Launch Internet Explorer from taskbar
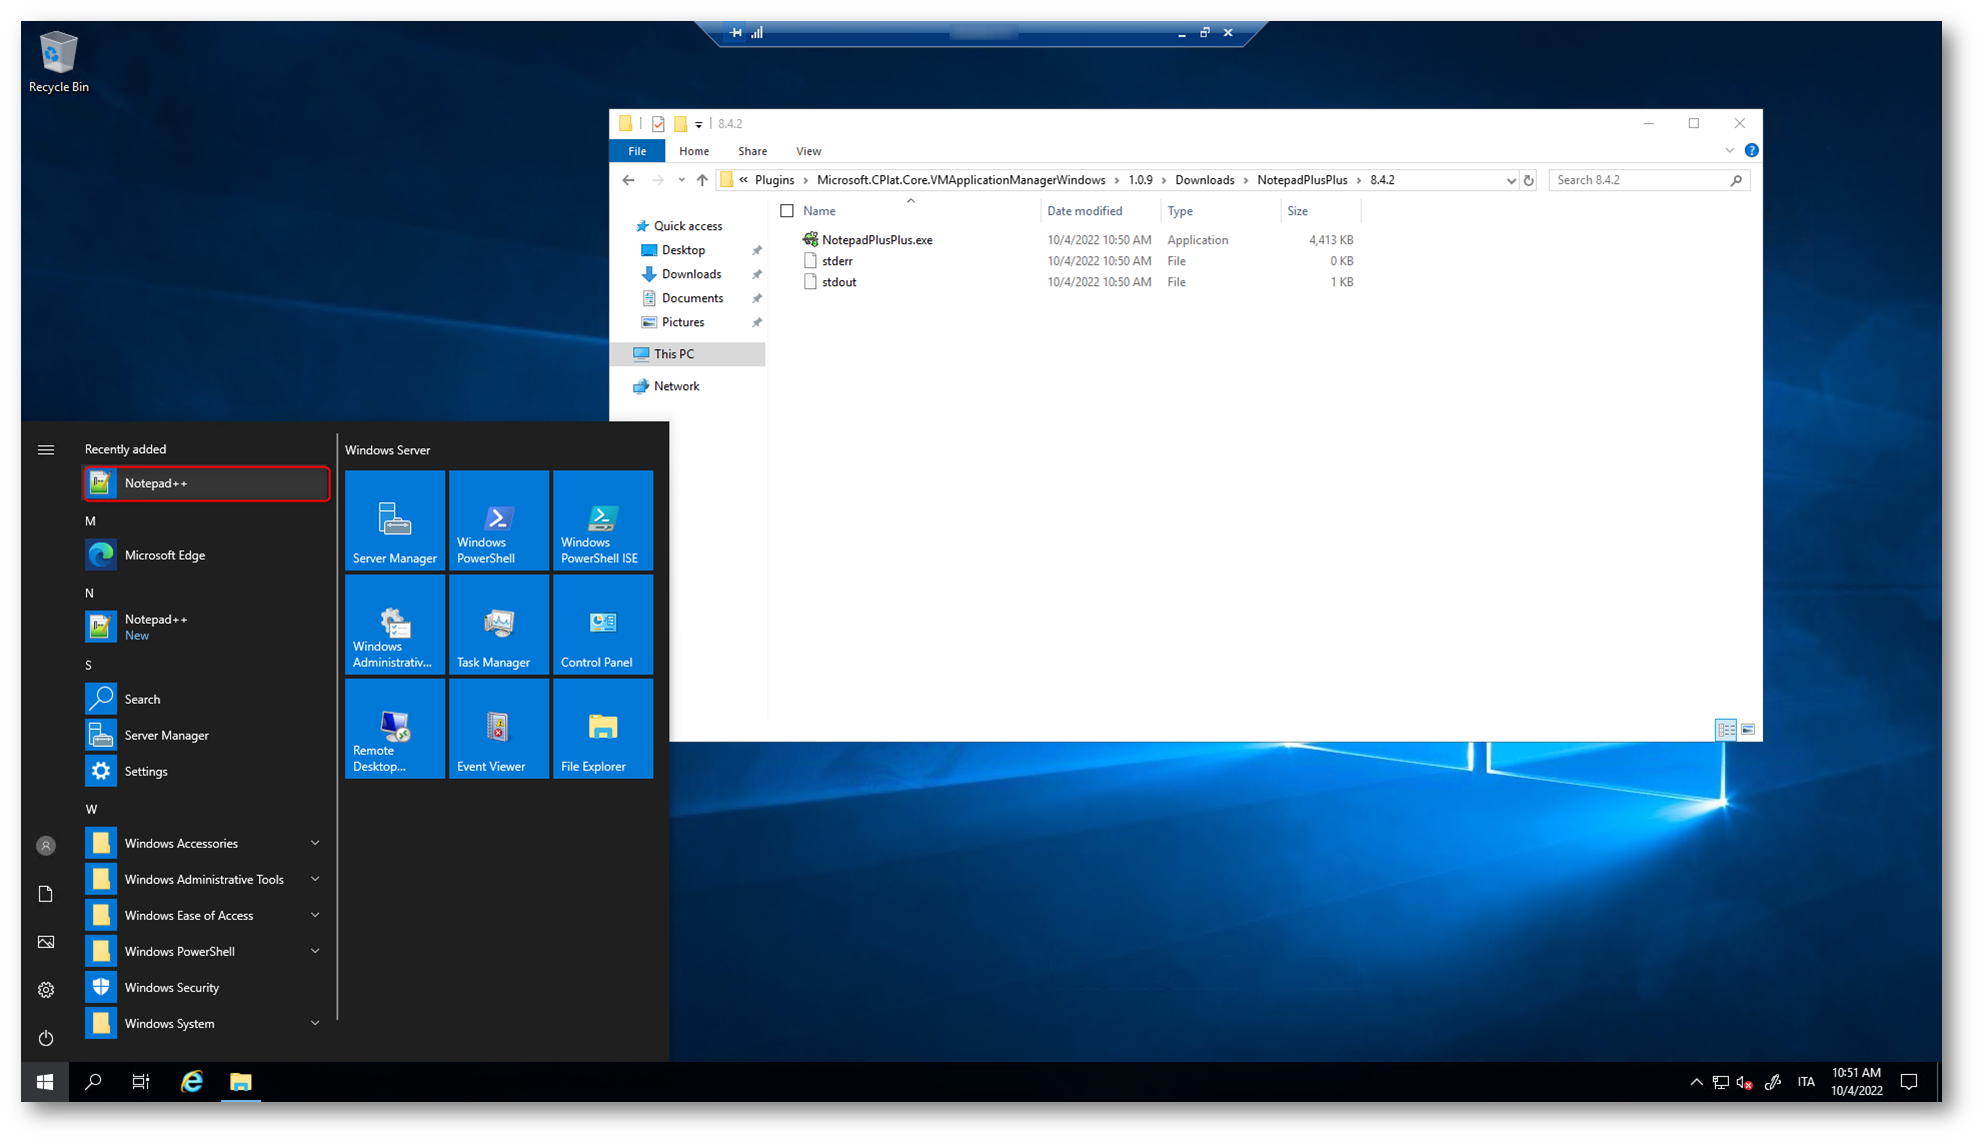The height and width of the screenshot is (1144, 1984). click(192, 1082)
